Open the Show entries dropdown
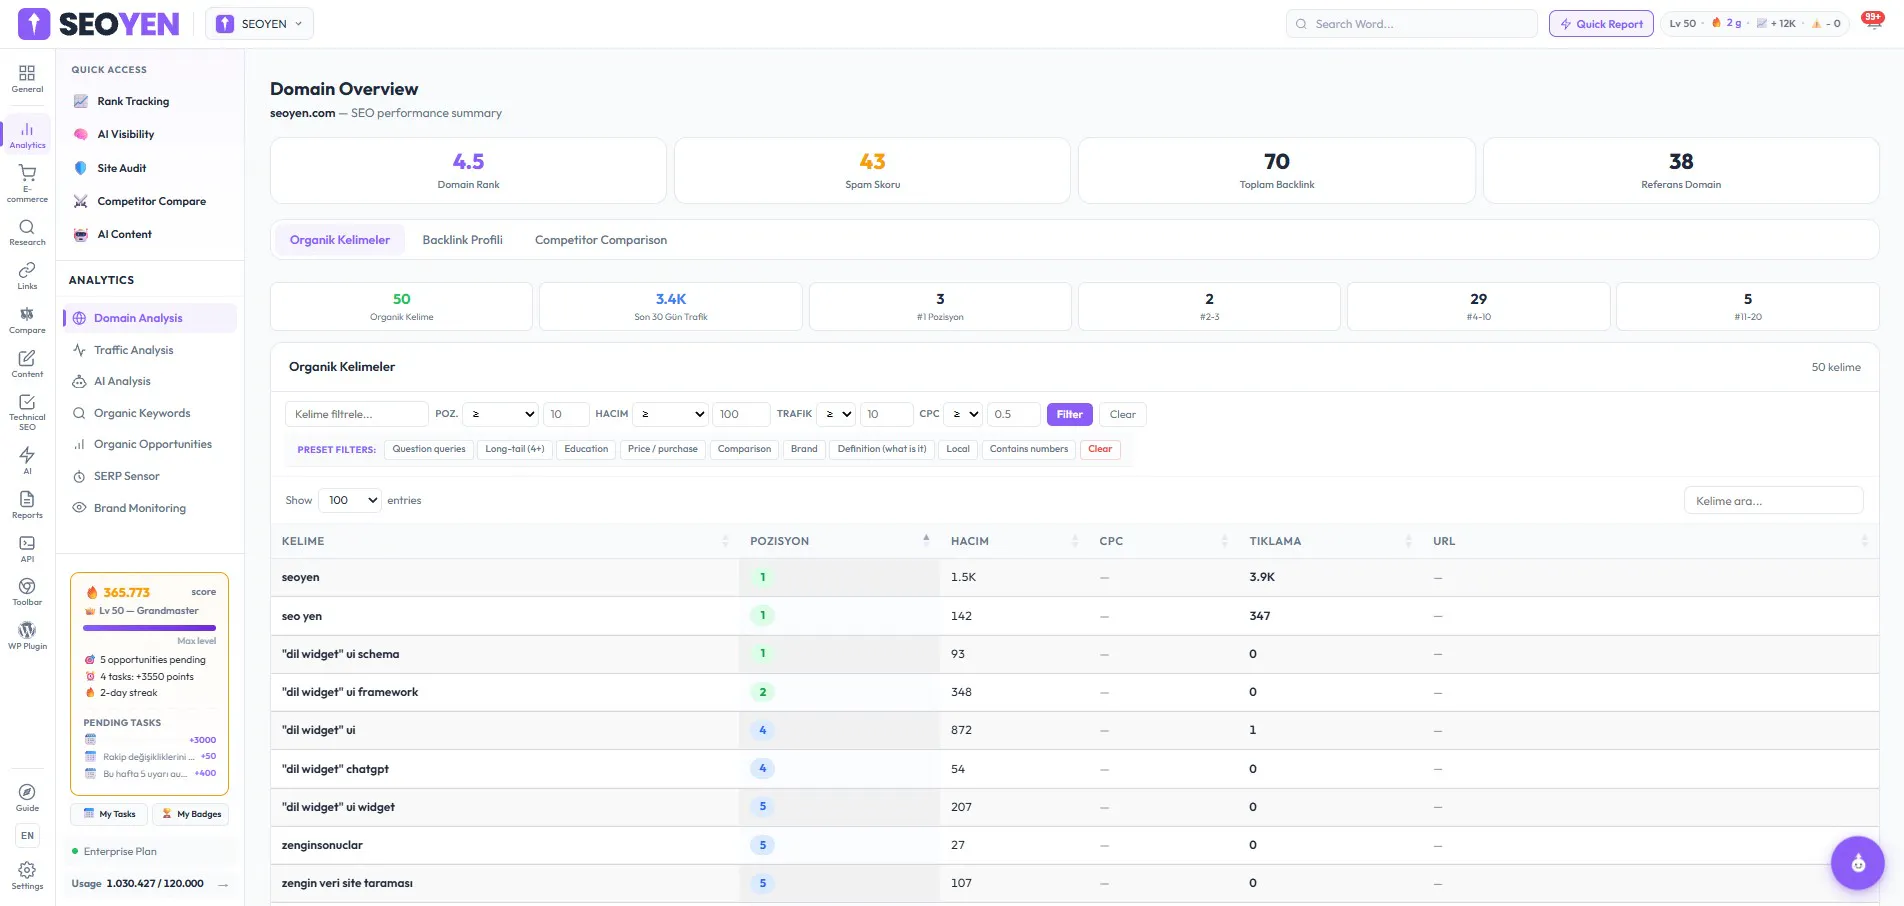The width and height of the screenshot is (1904, 906). click(x=350, y=500)
